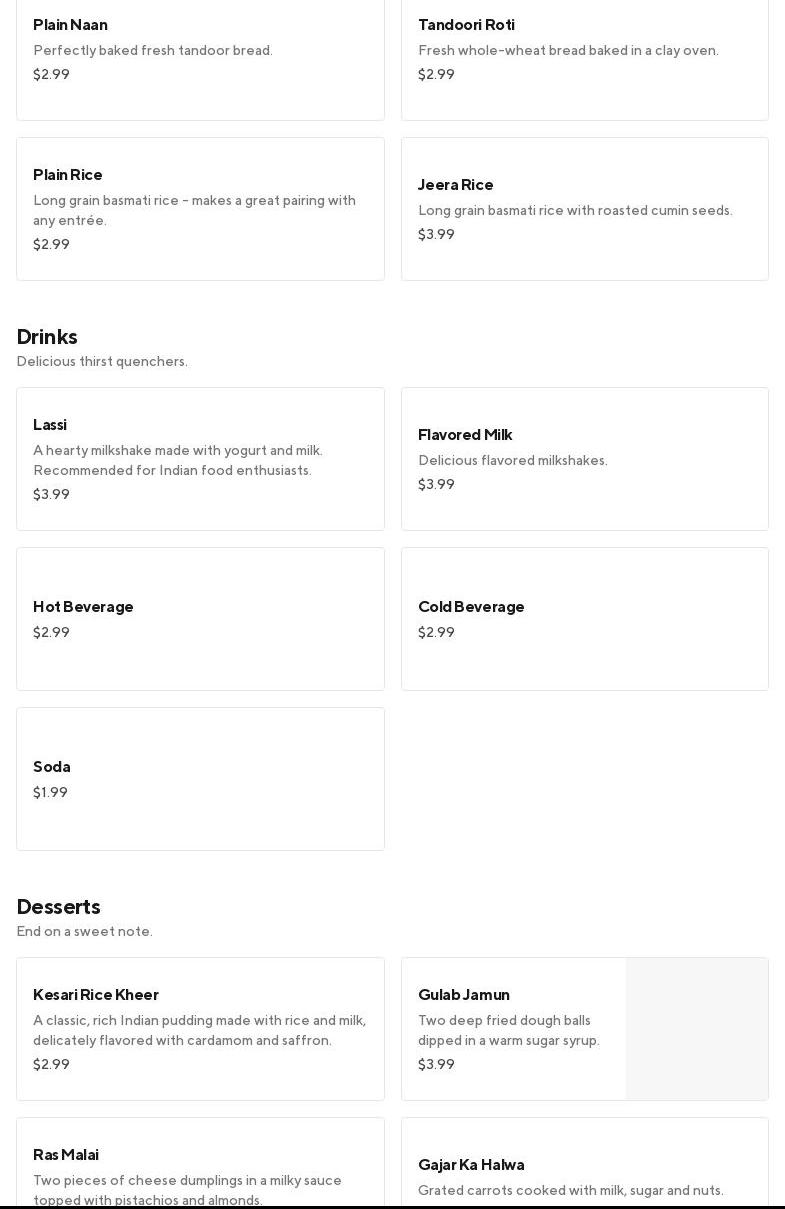Choose the Cold Beverage item
The width and height of the screenshot is (785, 1209).
click(x=584, y=619)
